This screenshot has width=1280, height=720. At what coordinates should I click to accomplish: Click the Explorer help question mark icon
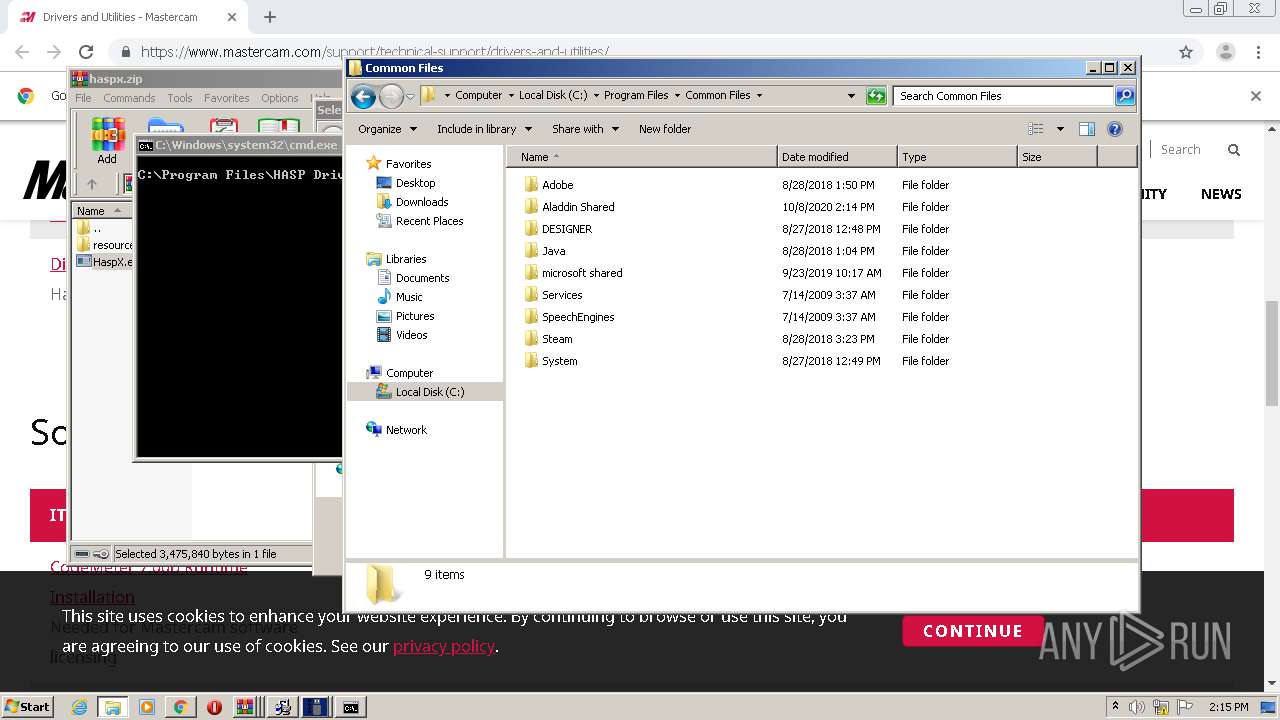tap(1115, 129)
